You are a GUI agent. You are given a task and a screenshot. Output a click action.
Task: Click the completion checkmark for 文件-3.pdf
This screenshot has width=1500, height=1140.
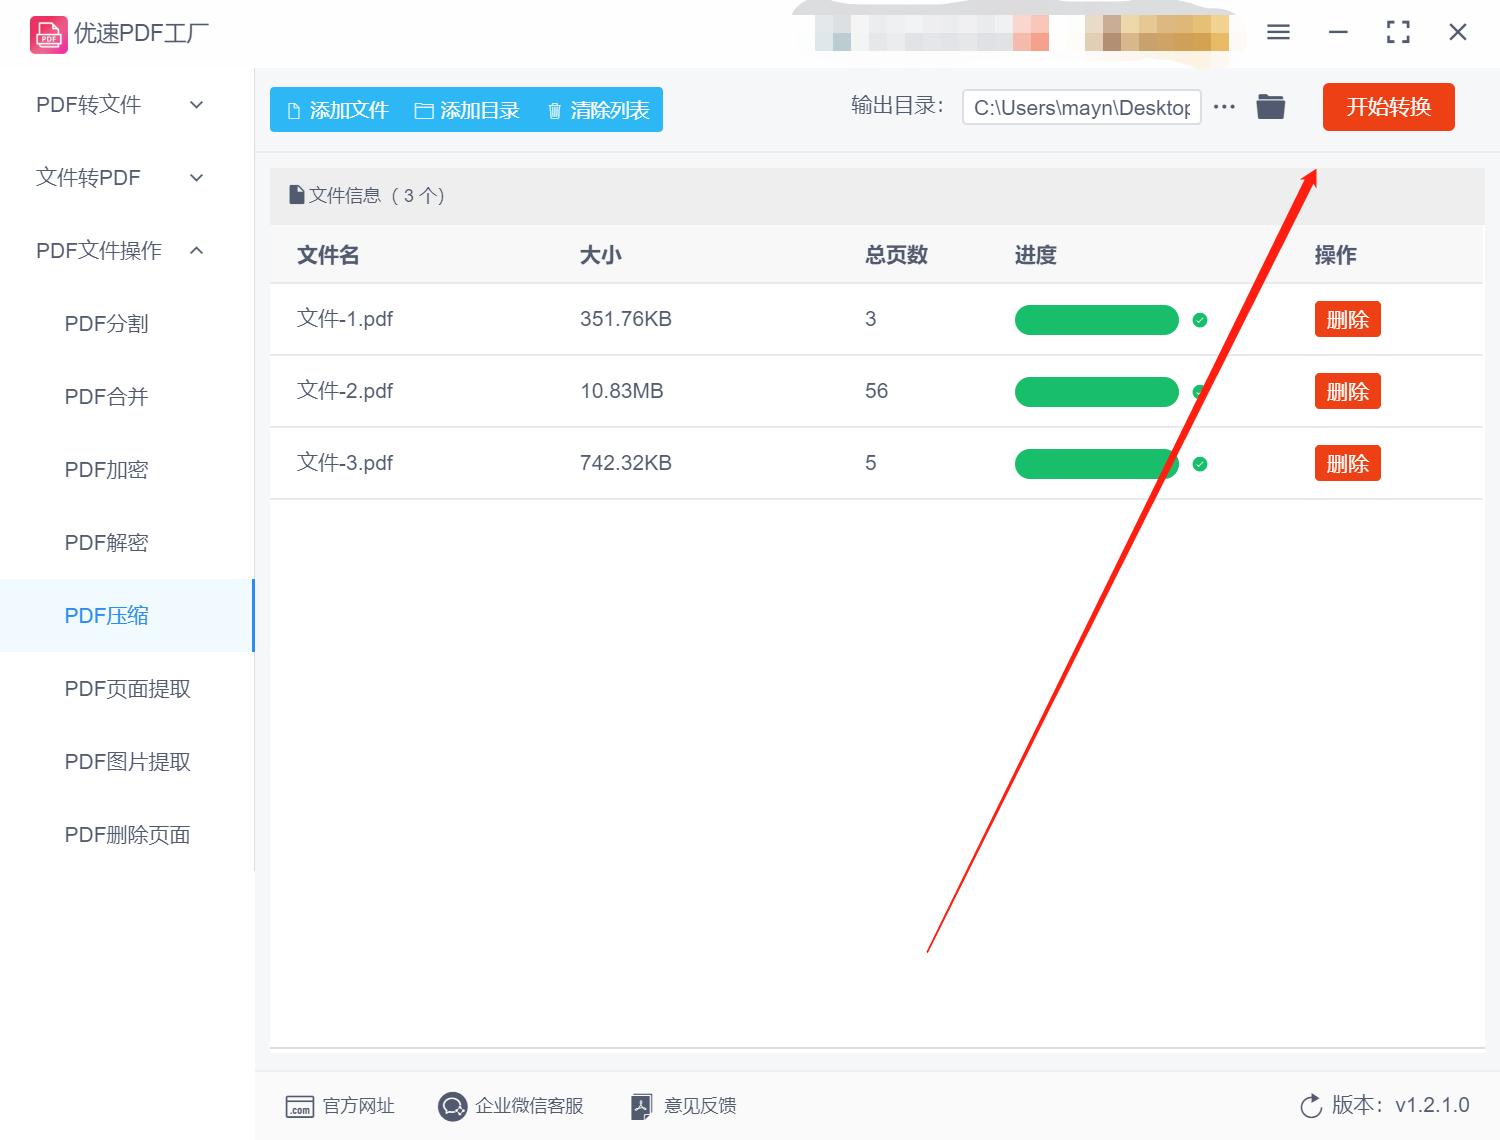pos(1200,463)
